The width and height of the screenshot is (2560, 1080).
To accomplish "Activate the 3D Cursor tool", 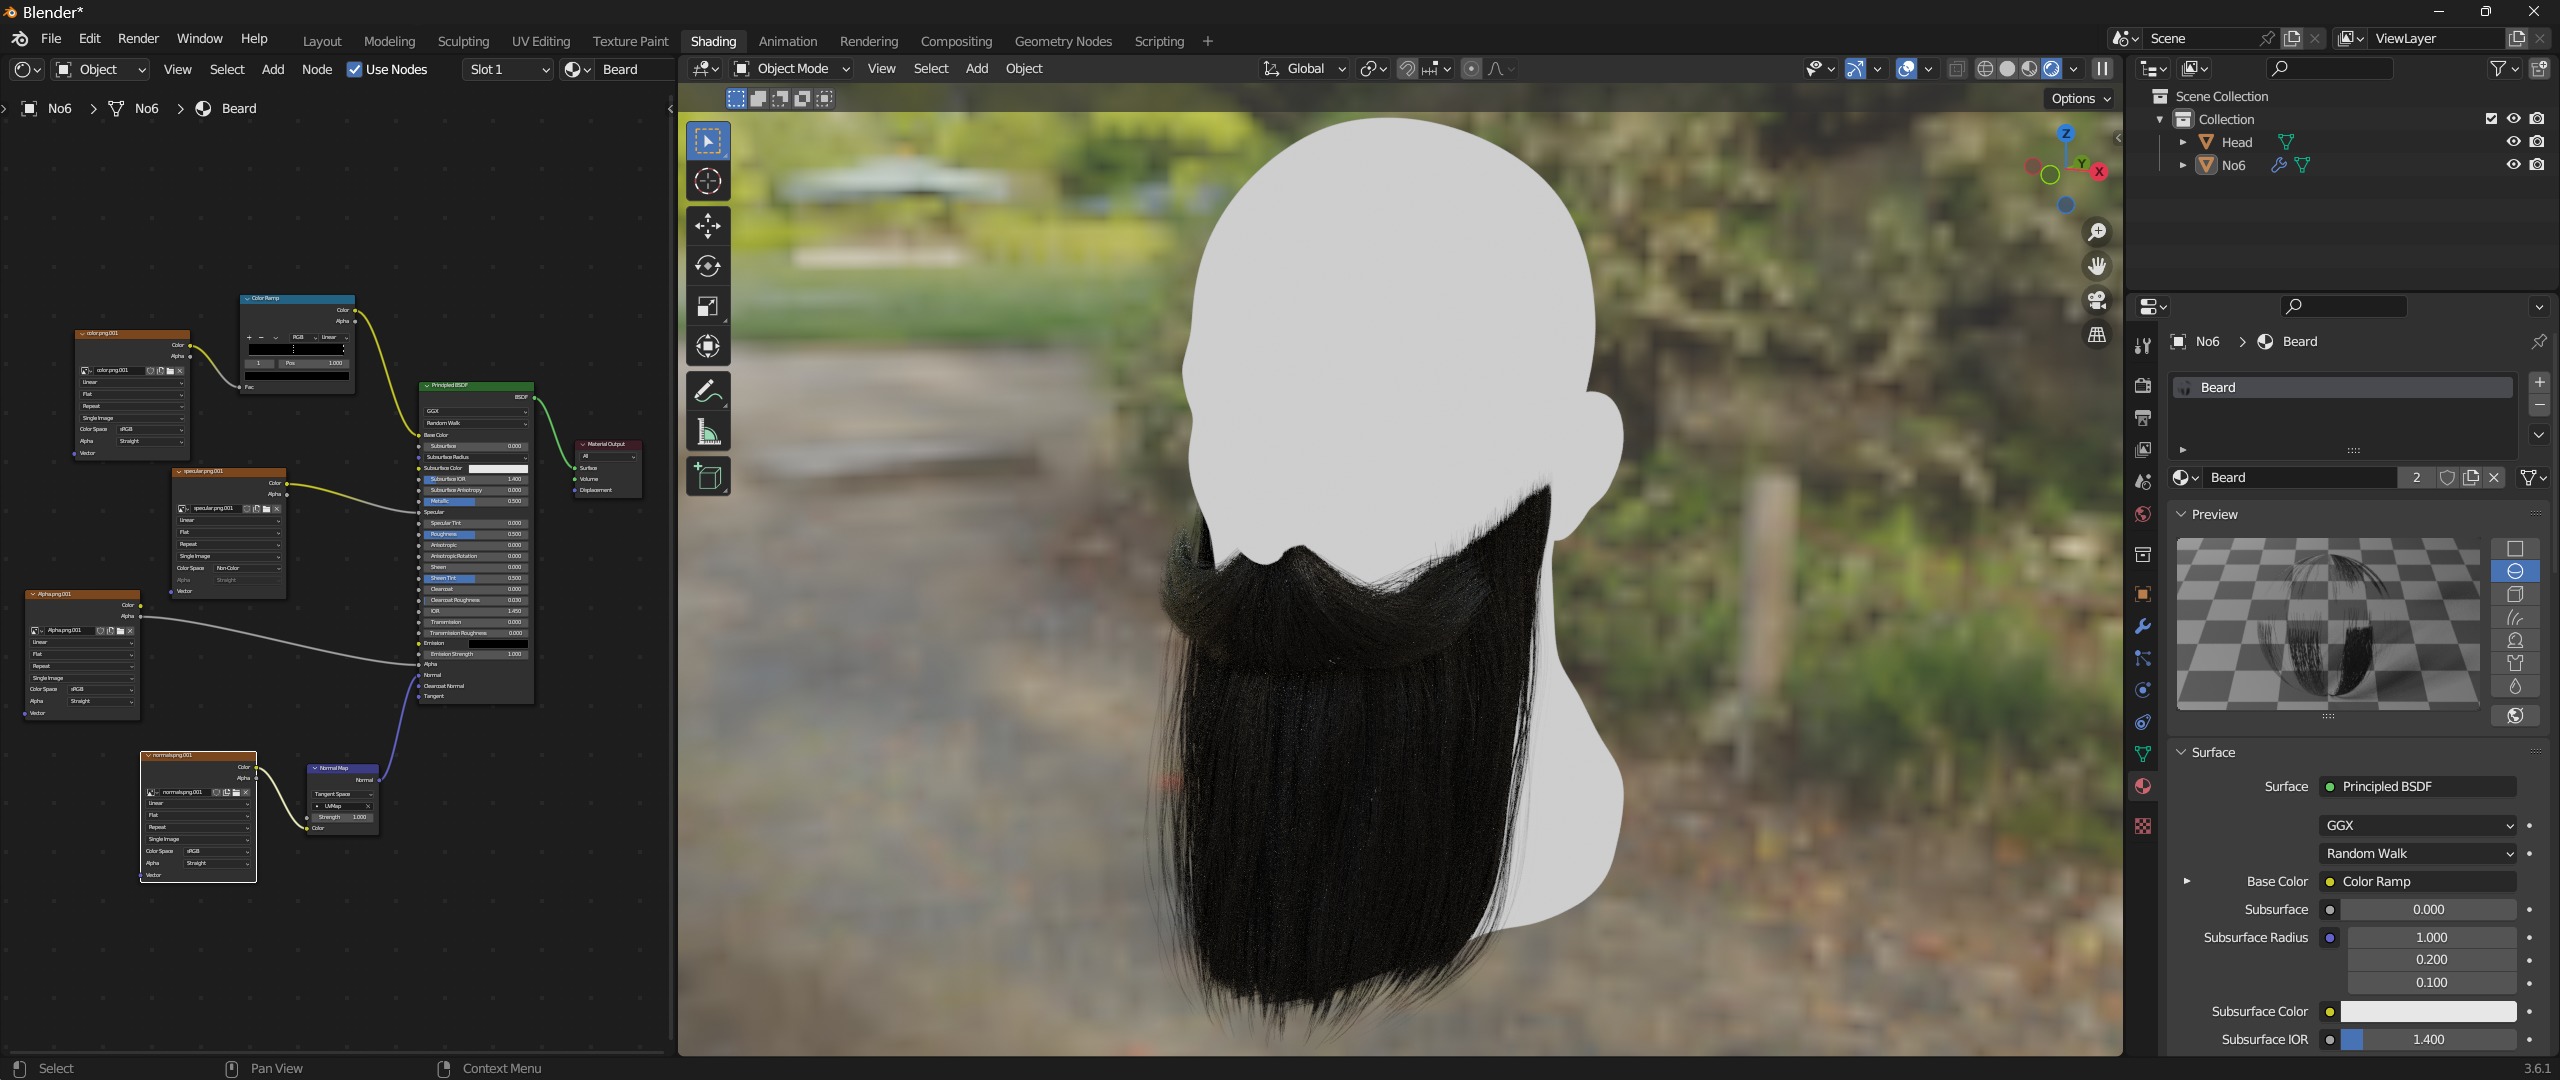I will click(708, 181).
